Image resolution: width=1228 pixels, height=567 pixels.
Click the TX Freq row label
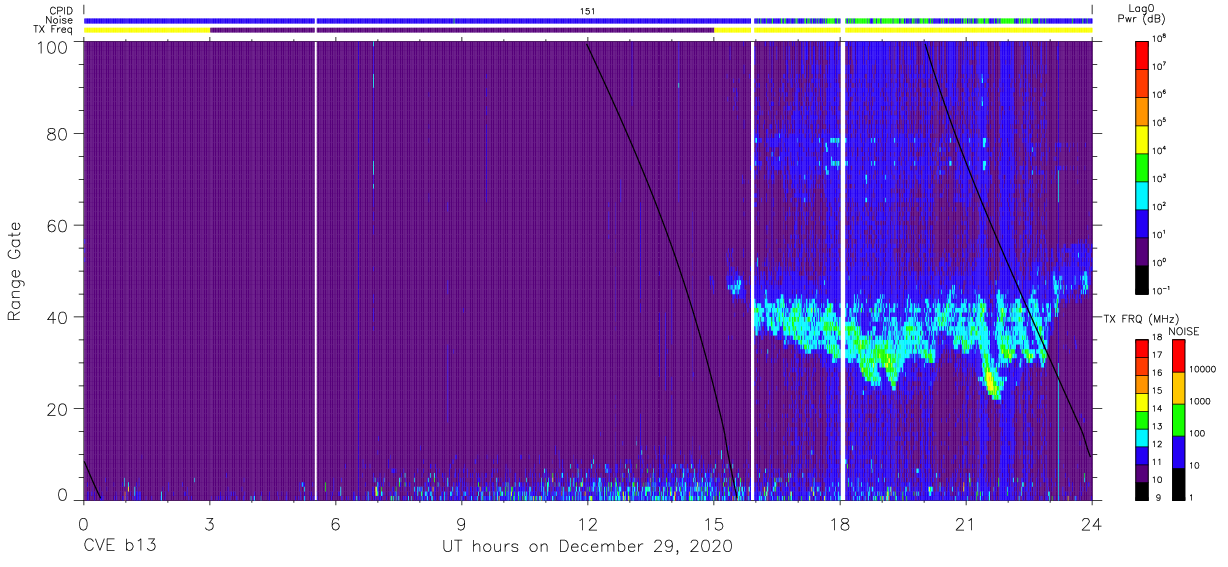[55, 30]
